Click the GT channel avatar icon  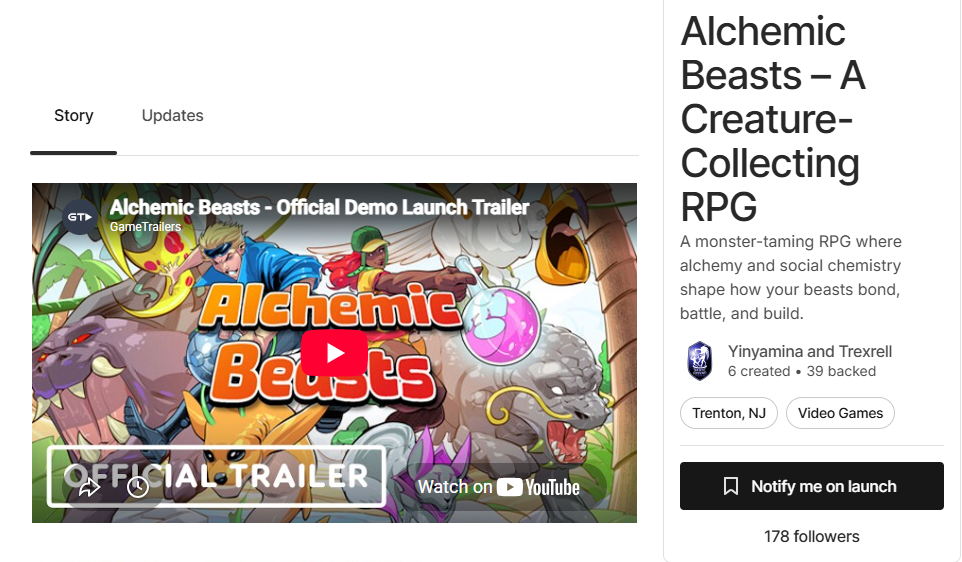click(80, 217)
